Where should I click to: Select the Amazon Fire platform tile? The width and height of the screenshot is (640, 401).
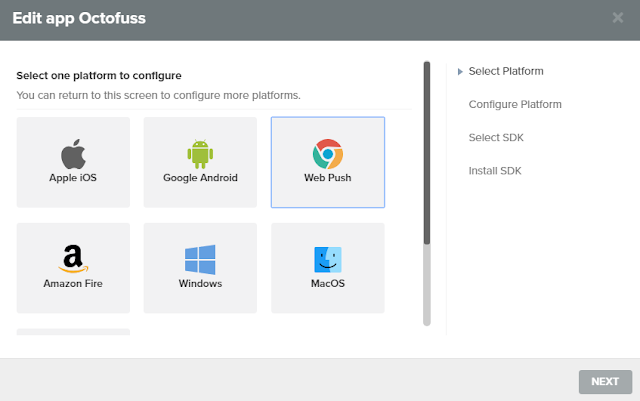coord(73,268)
